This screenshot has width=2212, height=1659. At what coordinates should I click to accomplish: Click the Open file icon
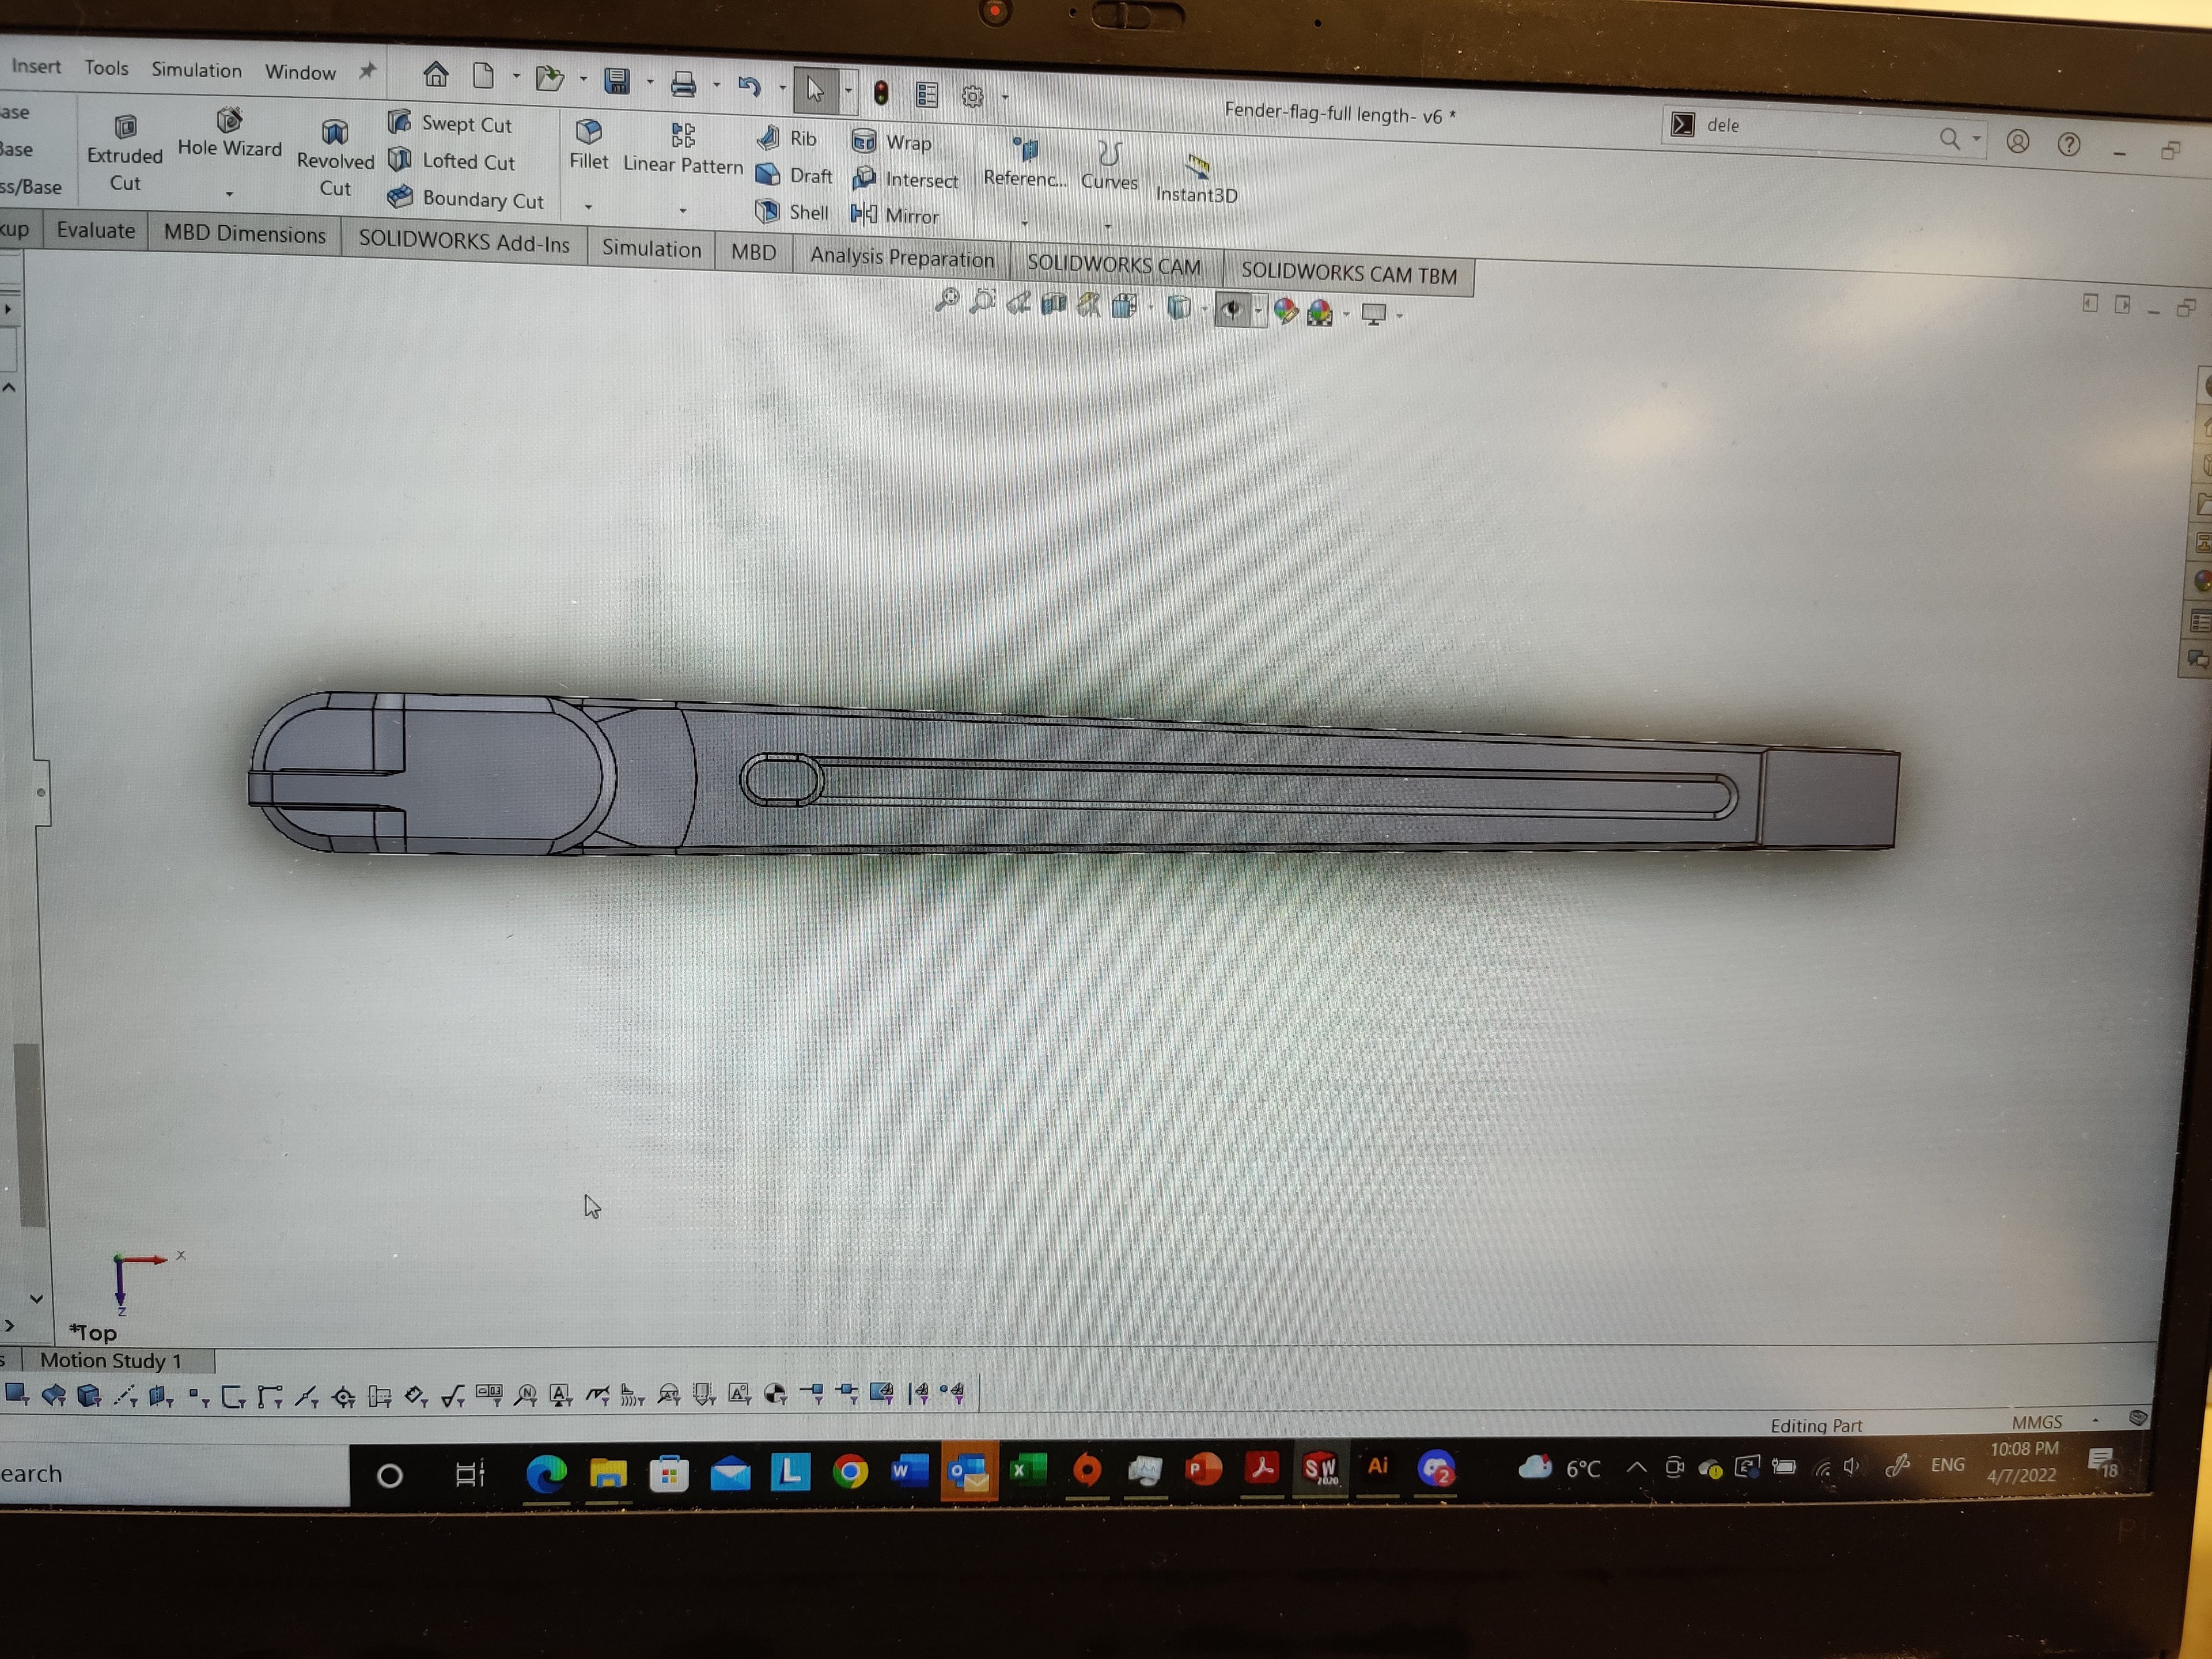pos(549,78)
